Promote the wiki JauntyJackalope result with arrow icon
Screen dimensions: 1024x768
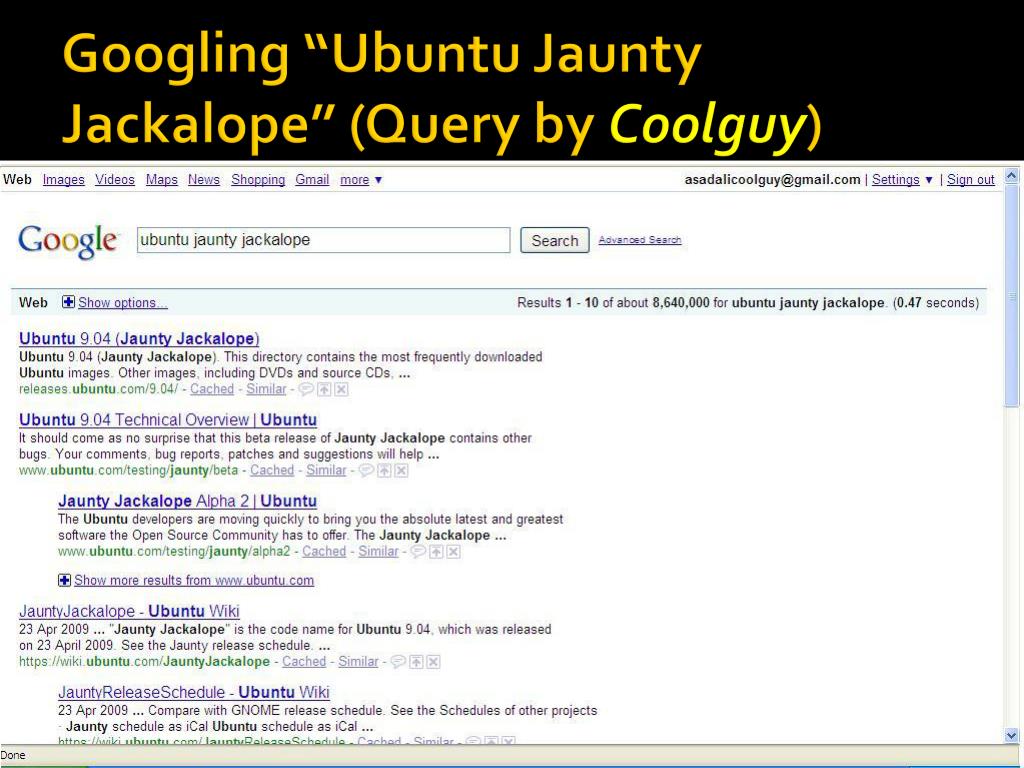pyautogui.click(x=416, y=662)
